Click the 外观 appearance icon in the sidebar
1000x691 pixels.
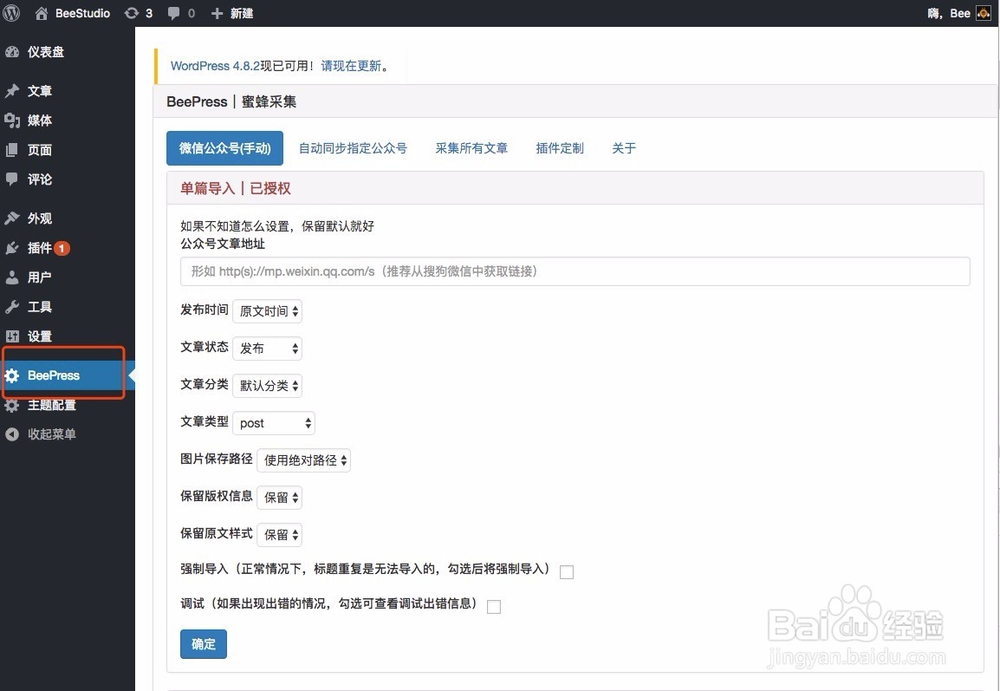tap(13, 217)
